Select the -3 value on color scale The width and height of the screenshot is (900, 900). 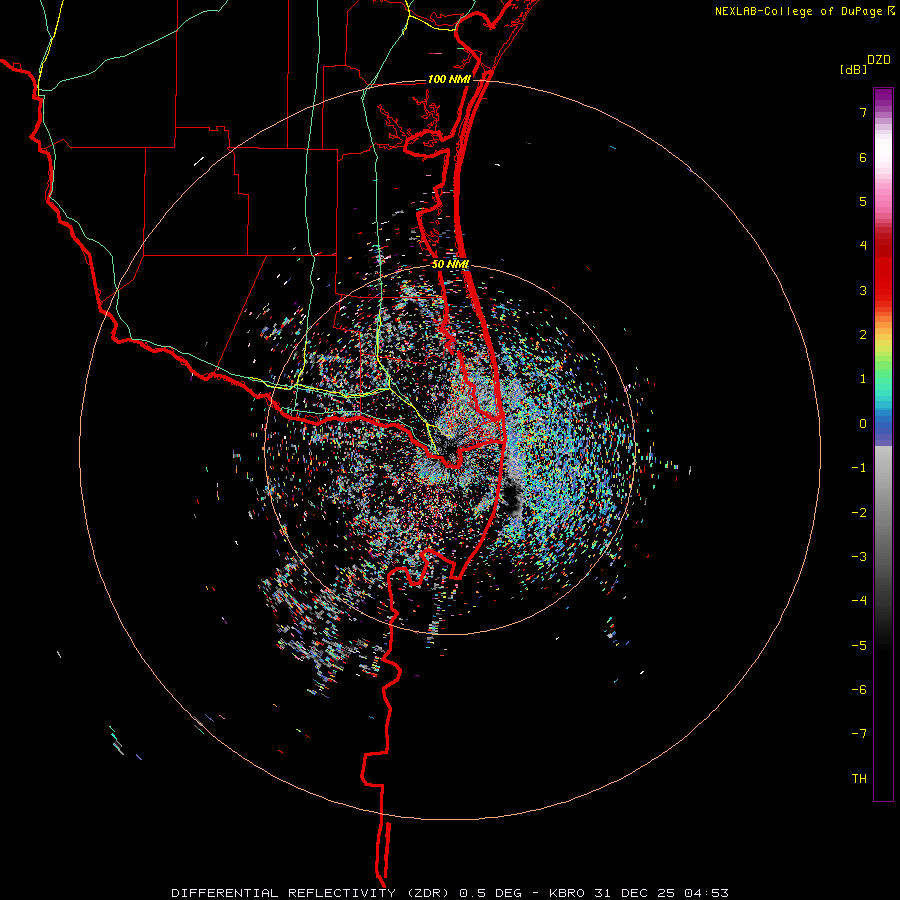[859, 557]
